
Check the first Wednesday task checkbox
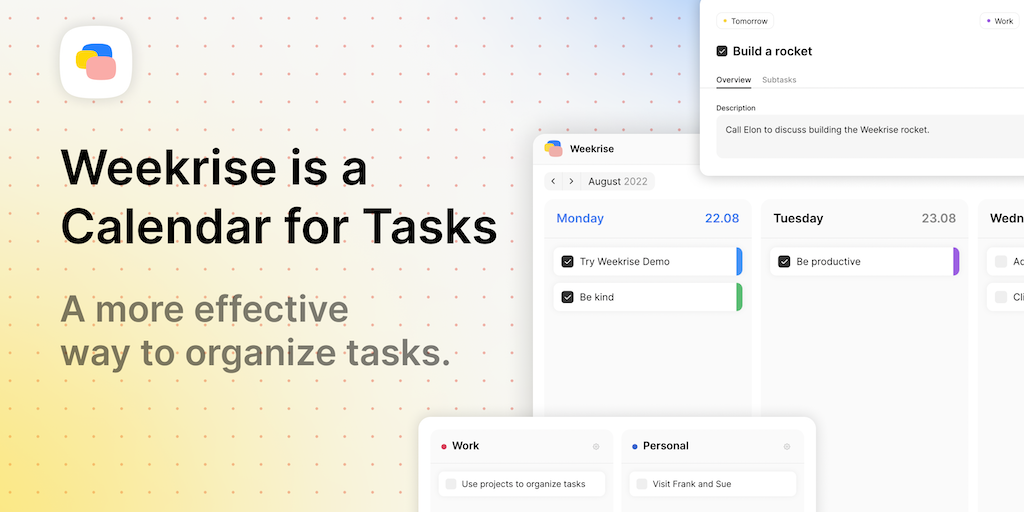(1000, 261)
